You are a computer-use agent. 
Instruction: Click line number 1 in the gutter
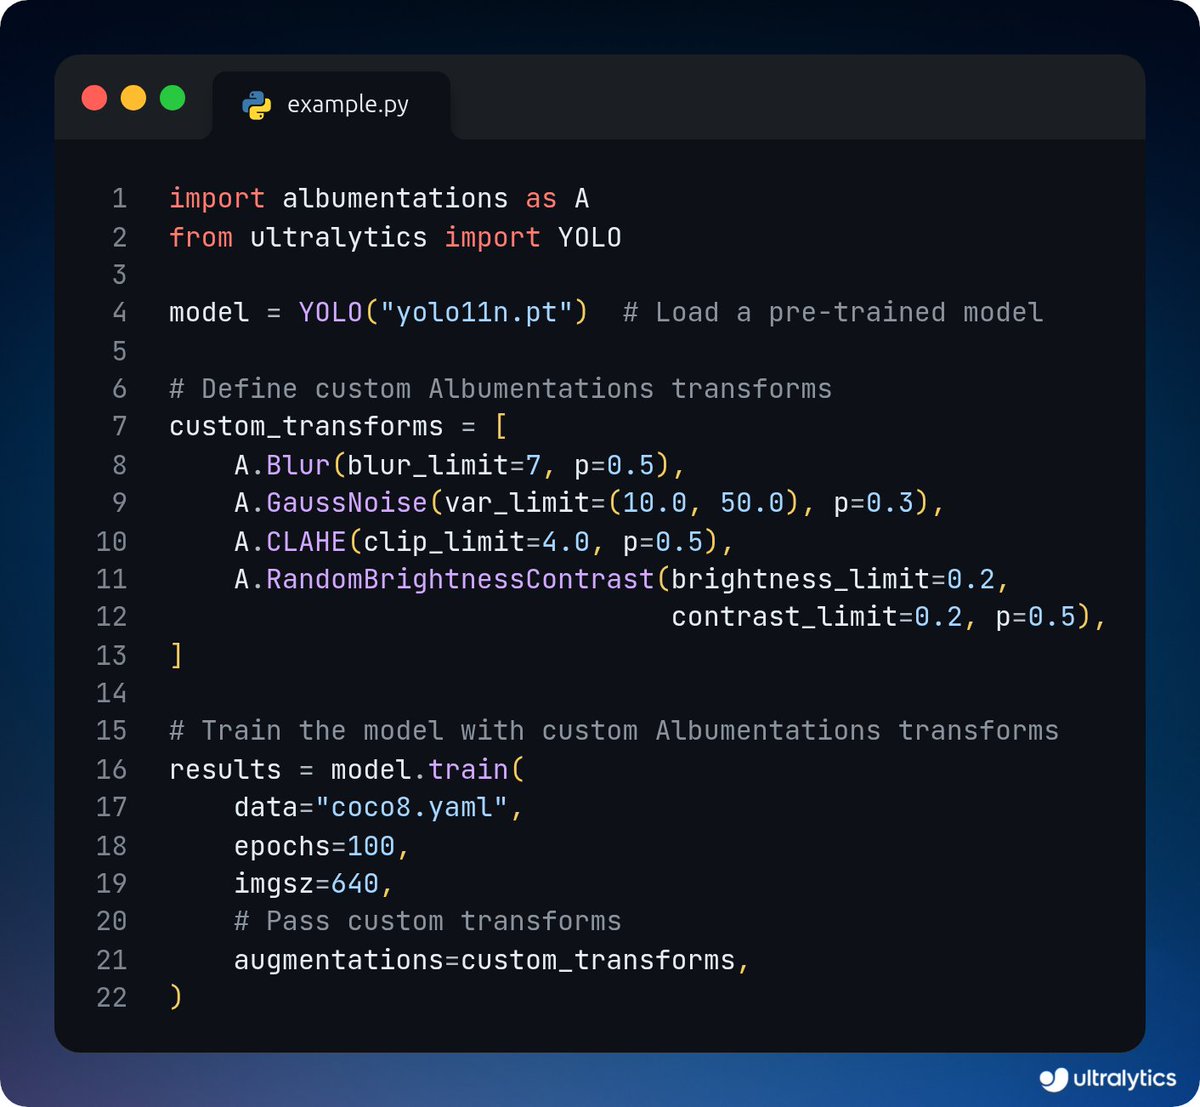click(120, 199)
